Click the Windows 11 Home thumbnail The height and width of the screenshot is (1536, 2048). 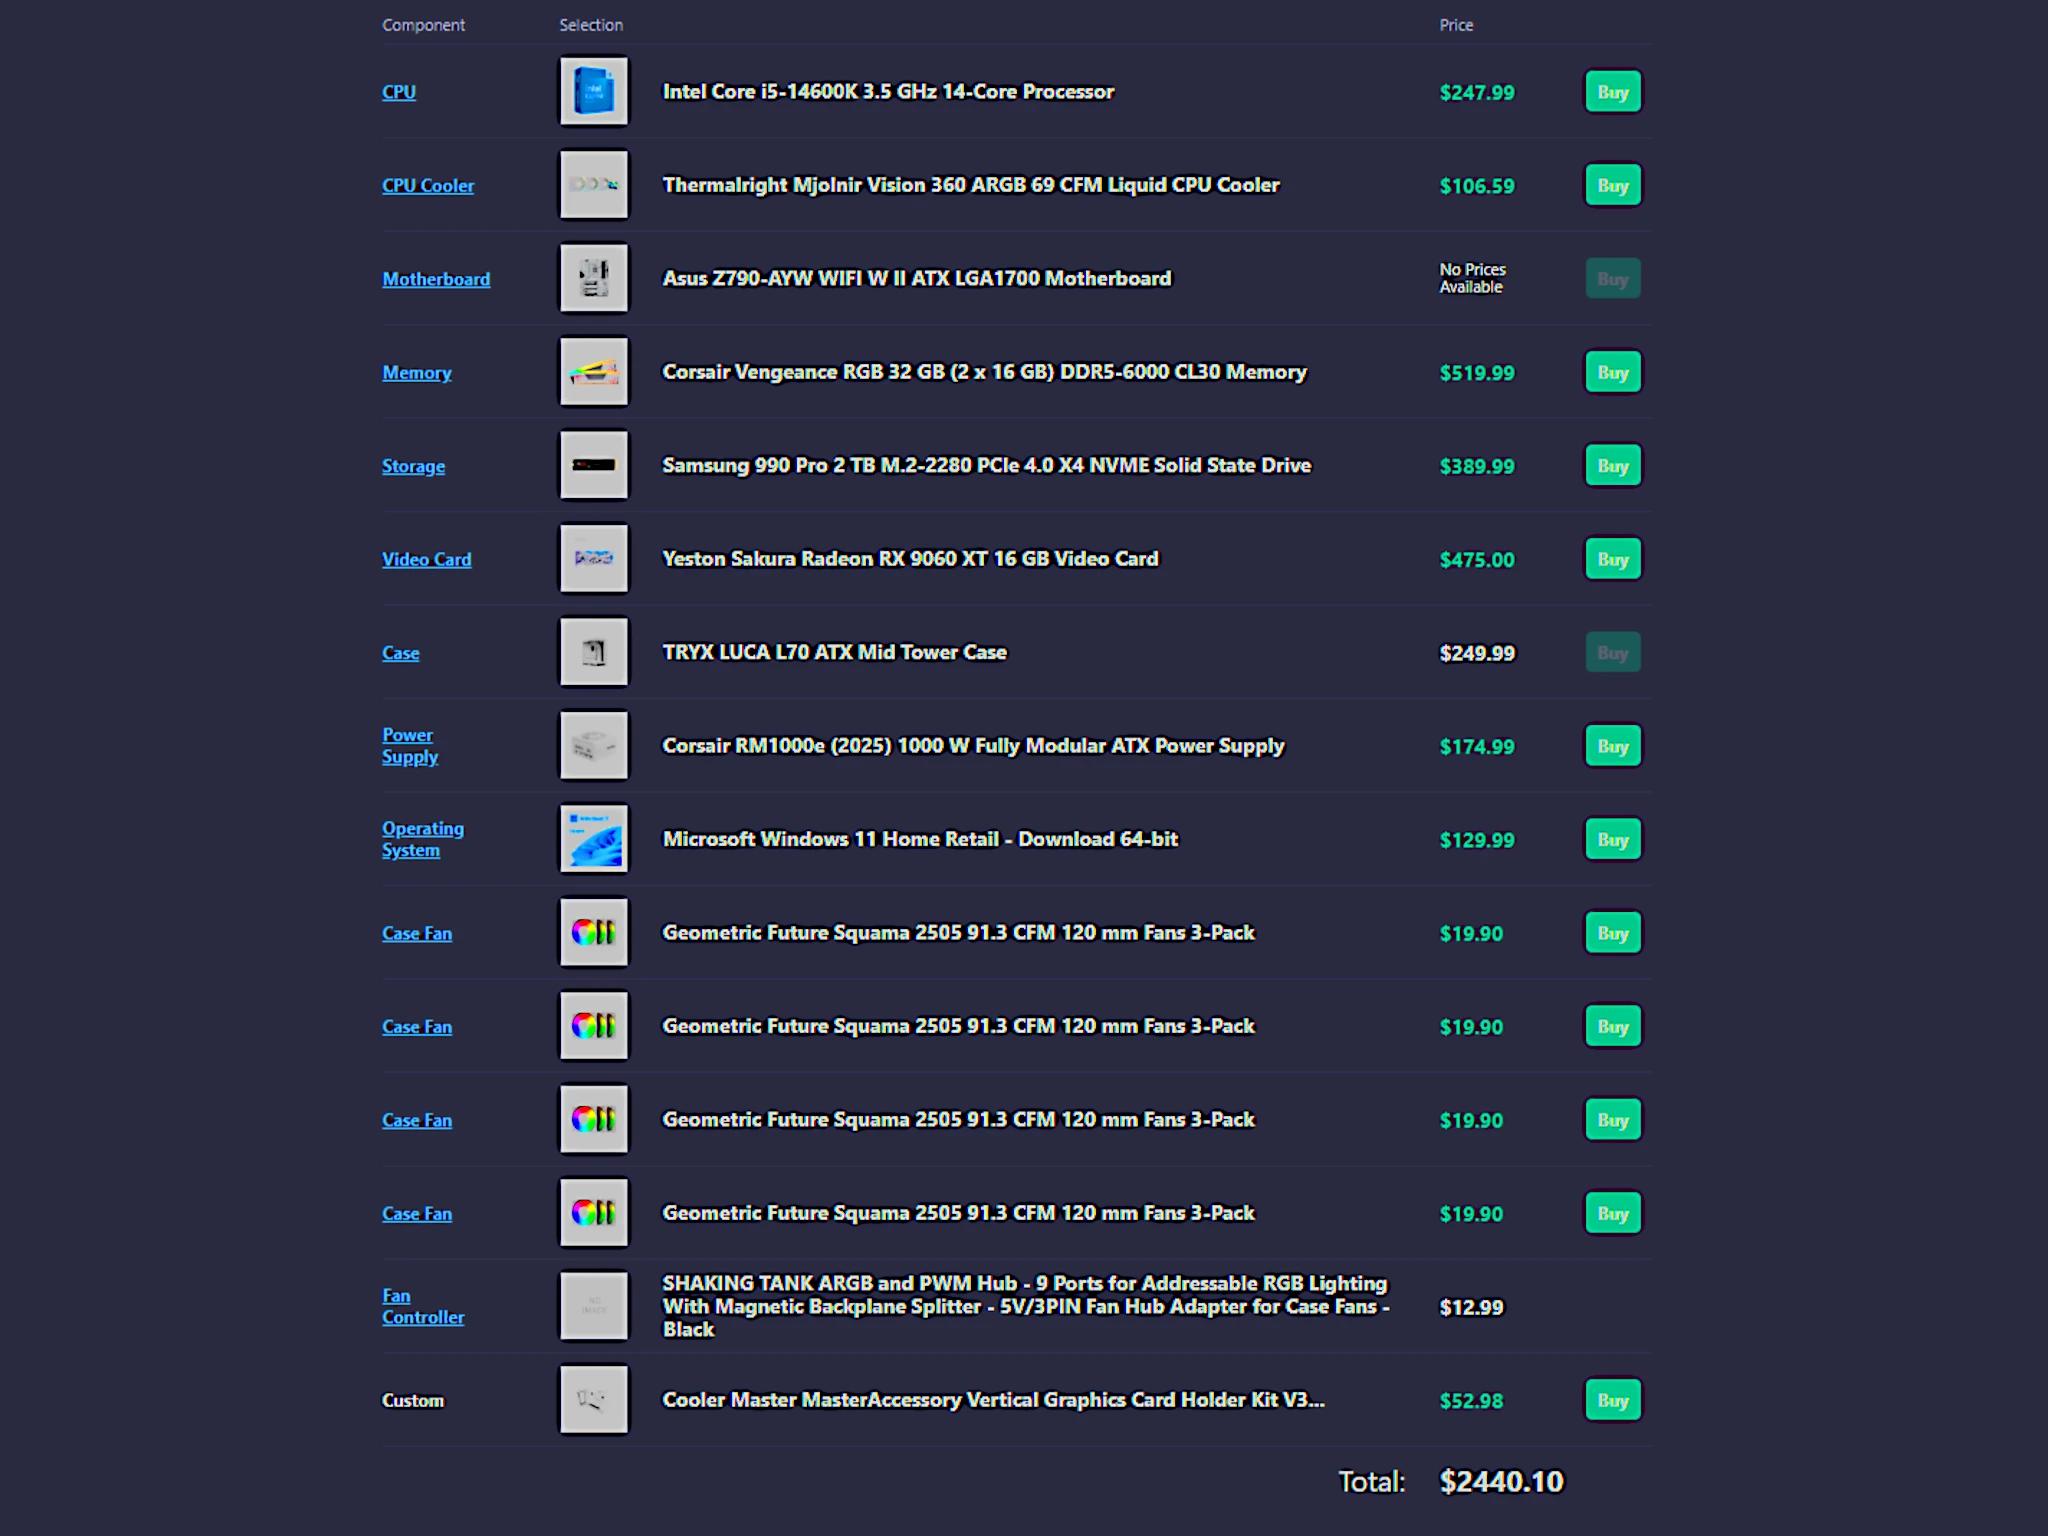tap(594, 839)
